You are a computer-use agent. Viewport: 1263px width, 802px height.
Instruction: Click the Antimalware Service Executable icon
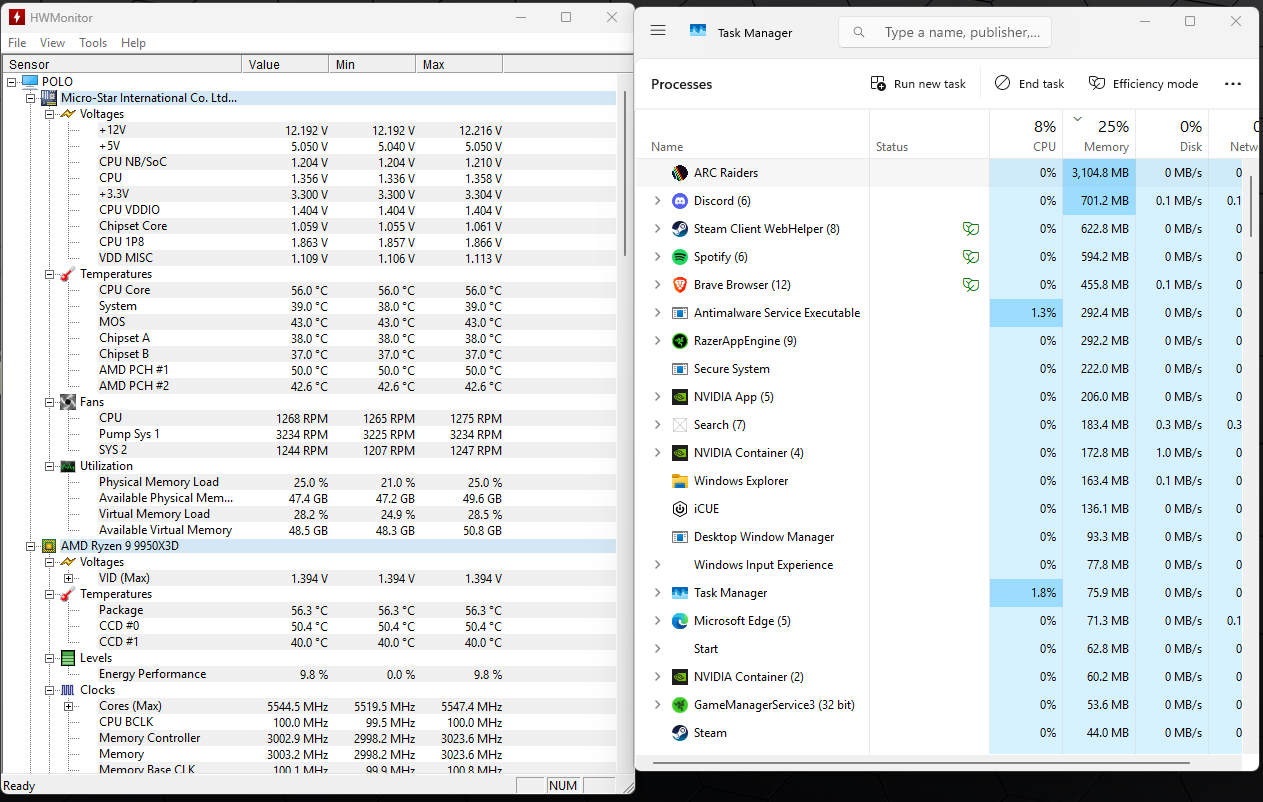click(680, 313)
